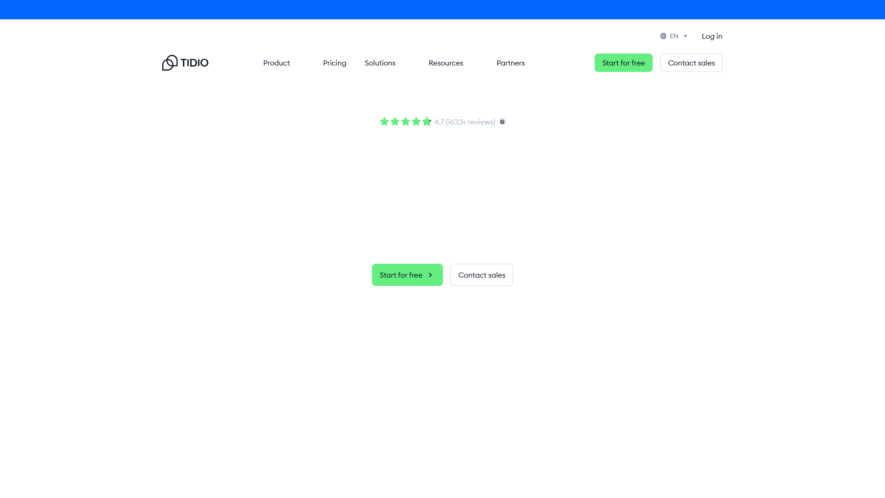The width and height of the screenshot is (885, 498).
Task: Go to the Pricing page
Action: pyautogui.click(x=335, y=63)
